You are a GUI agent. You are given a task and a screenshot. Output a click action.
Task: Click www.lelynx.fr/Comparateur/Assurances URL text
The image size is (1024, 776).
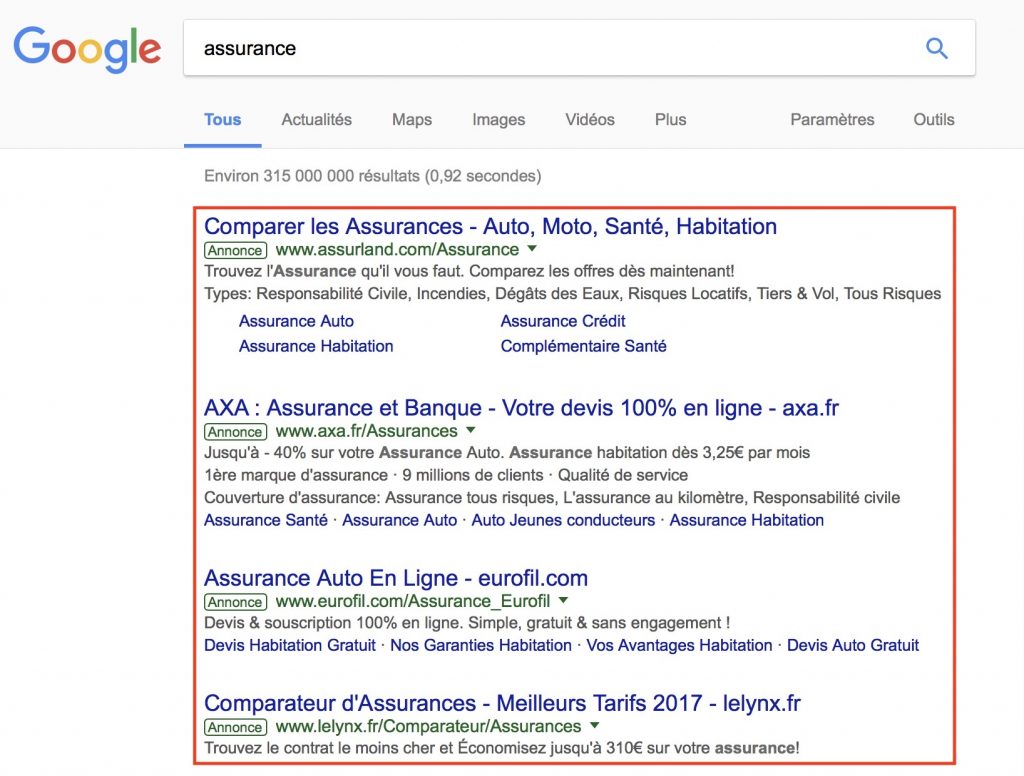pos(428,726)
